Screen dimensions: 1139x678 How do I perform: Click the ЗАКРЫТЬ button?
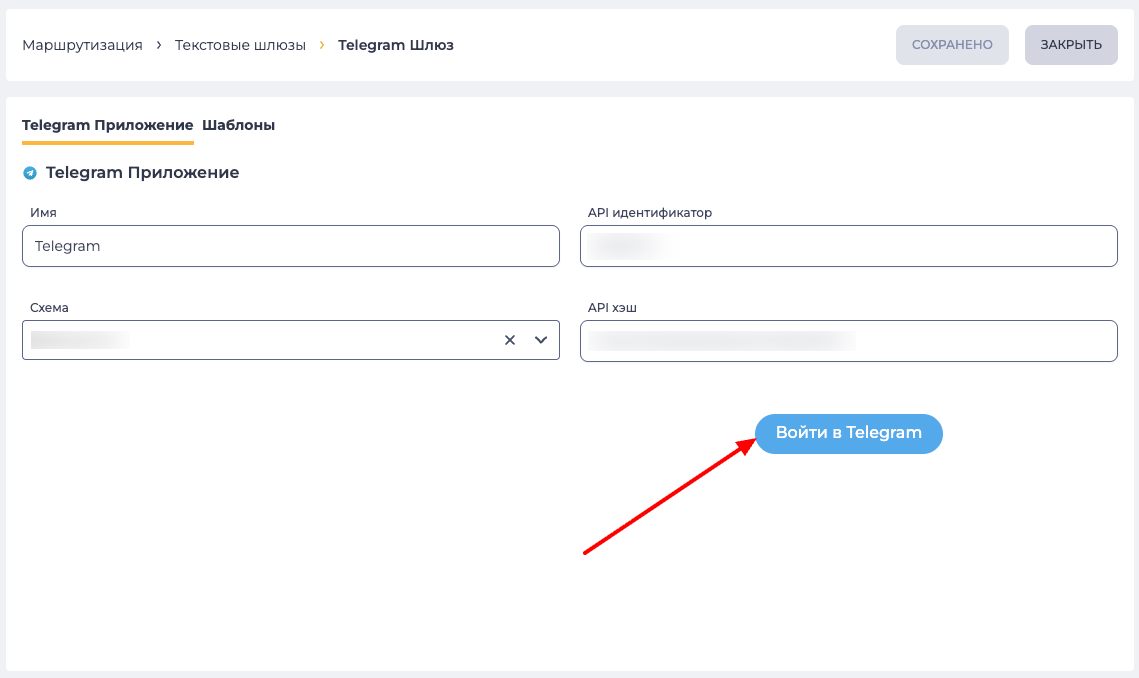1071,45
